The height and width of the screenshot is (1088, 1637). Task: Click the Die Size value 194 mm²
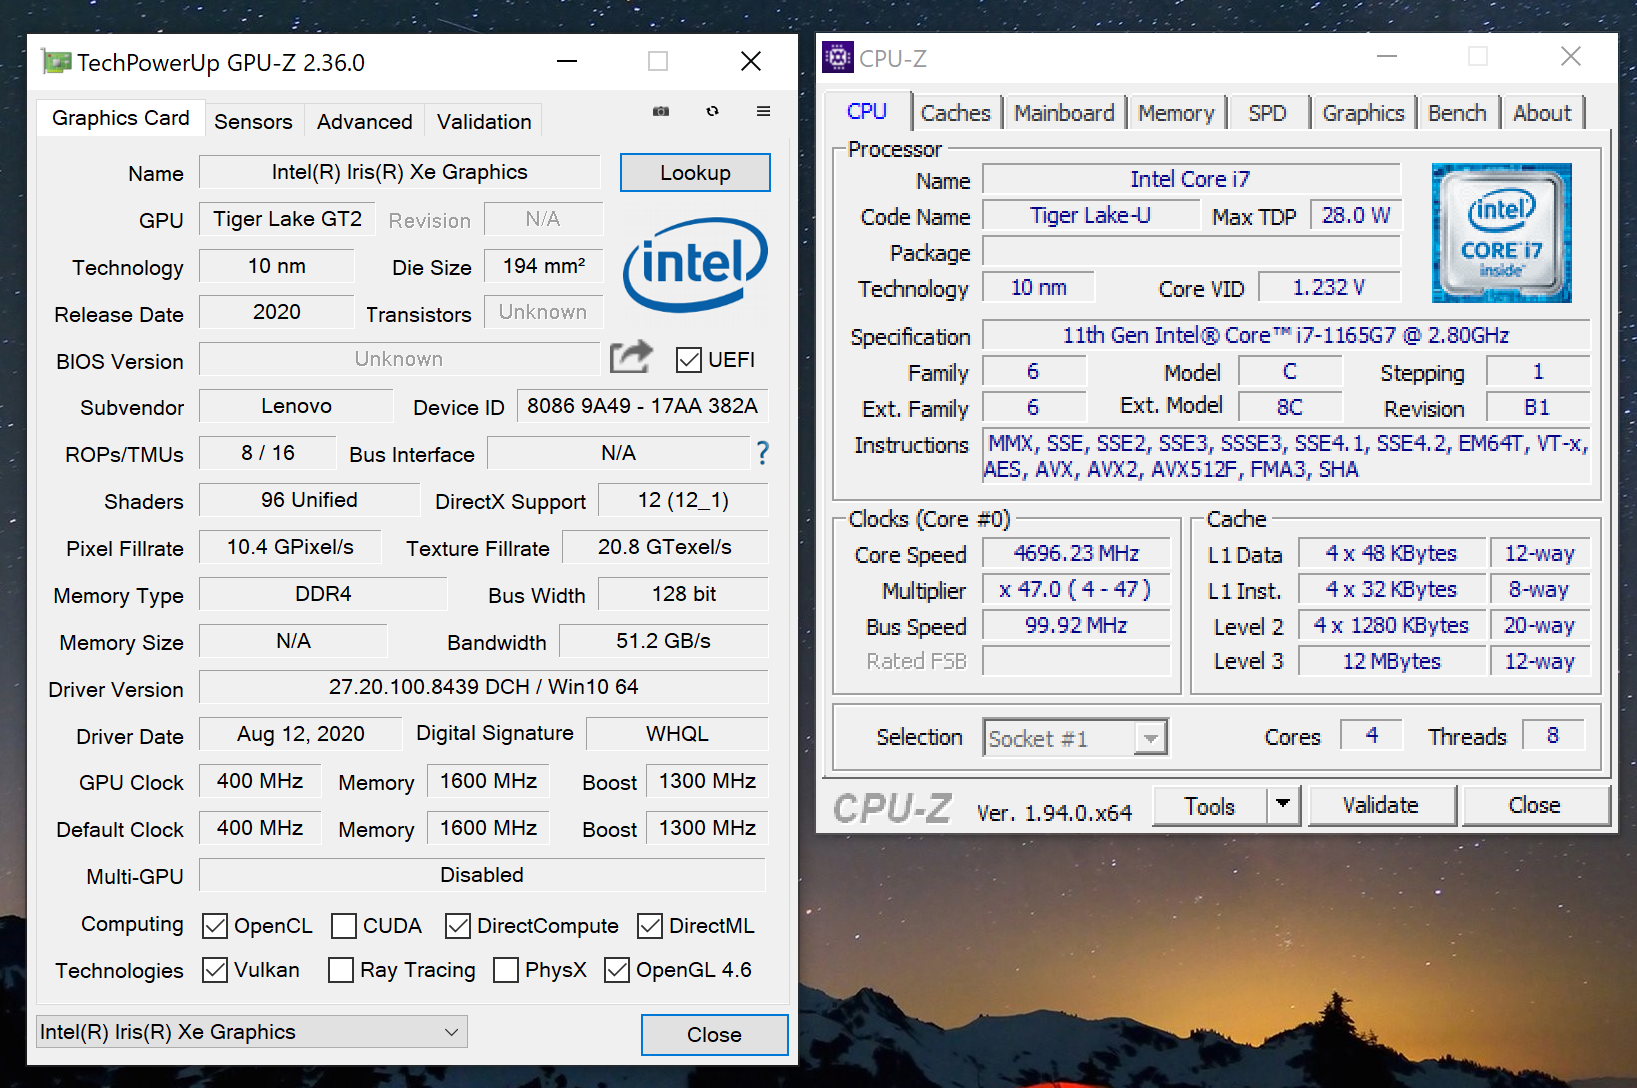click(x=544, y=266)
